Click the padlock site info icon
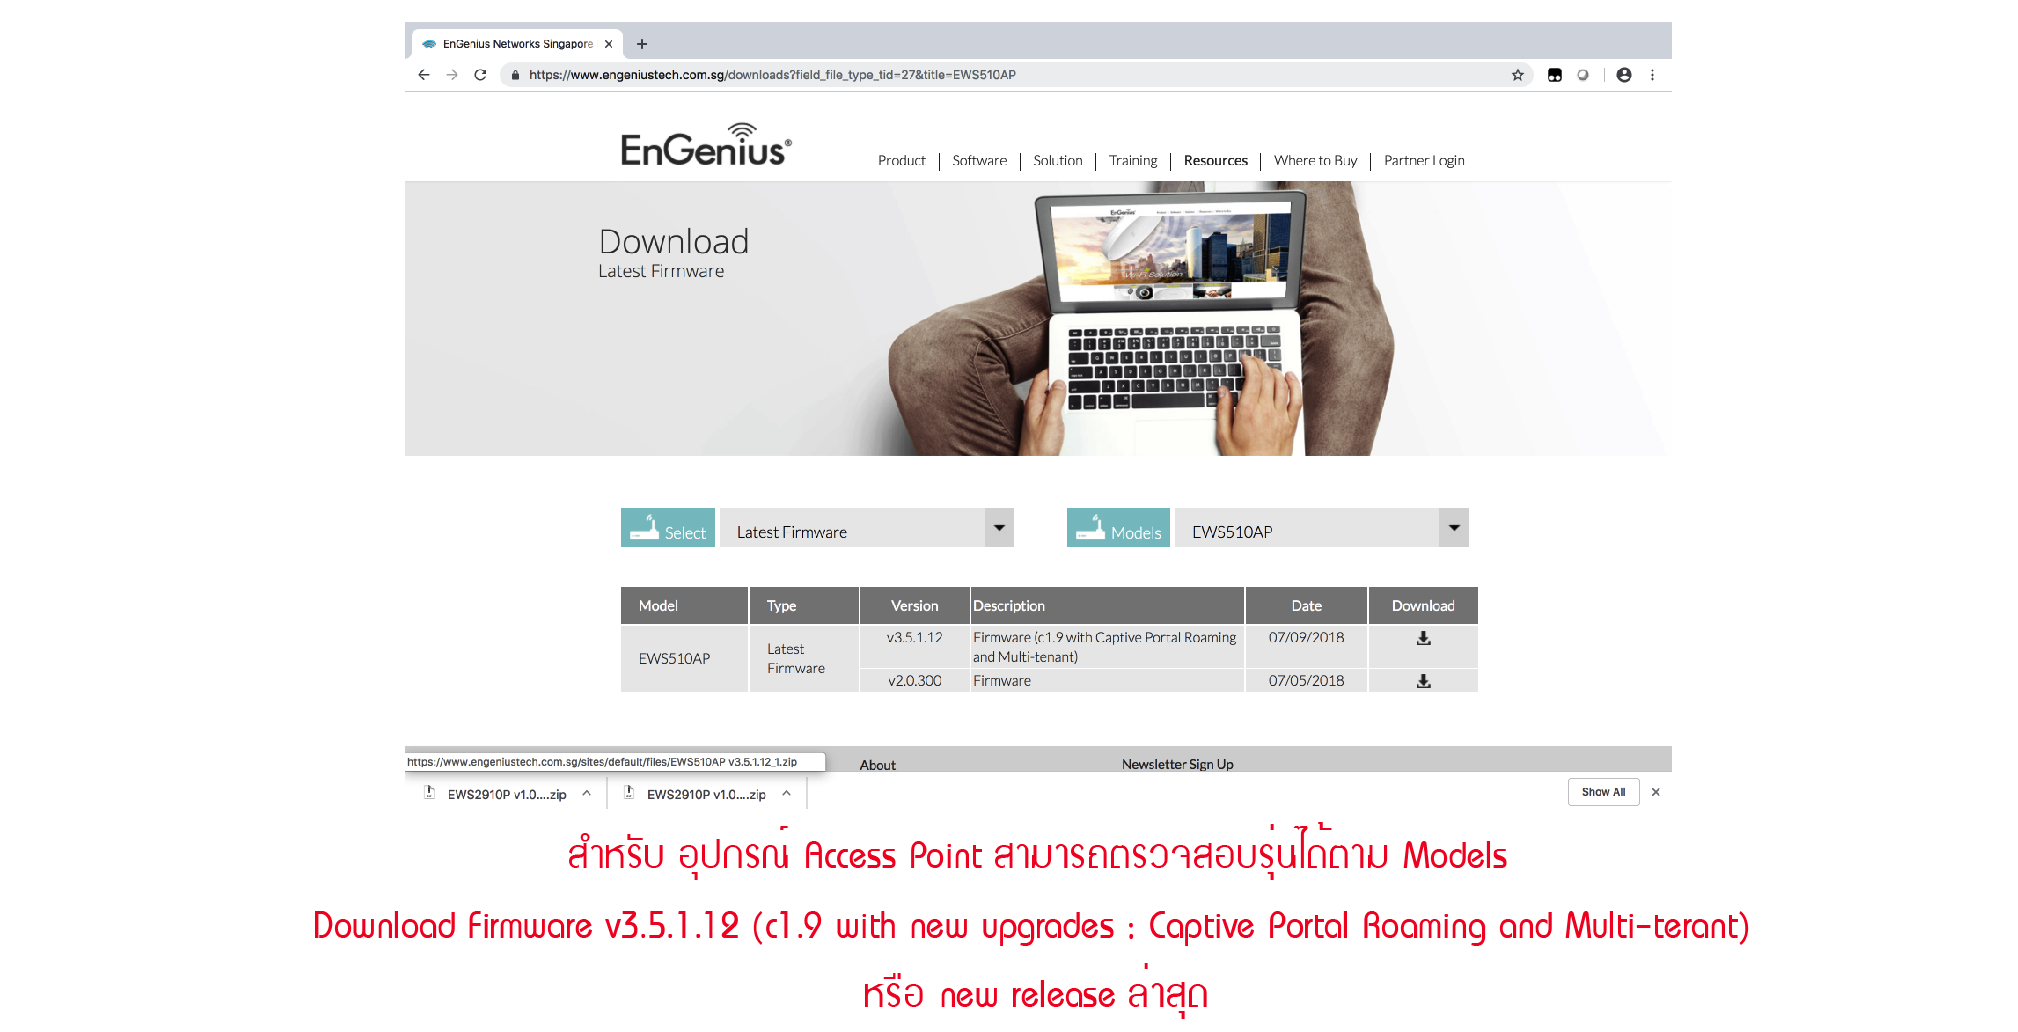2018x1032 pixels. click(515, 75)
